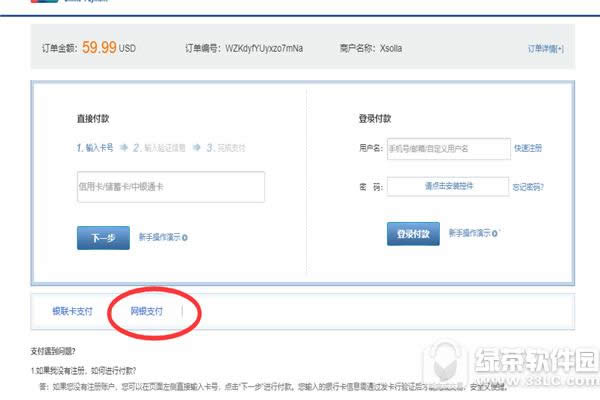Click the card number input field
Screen dimensions: 600x400
point(170,187)
